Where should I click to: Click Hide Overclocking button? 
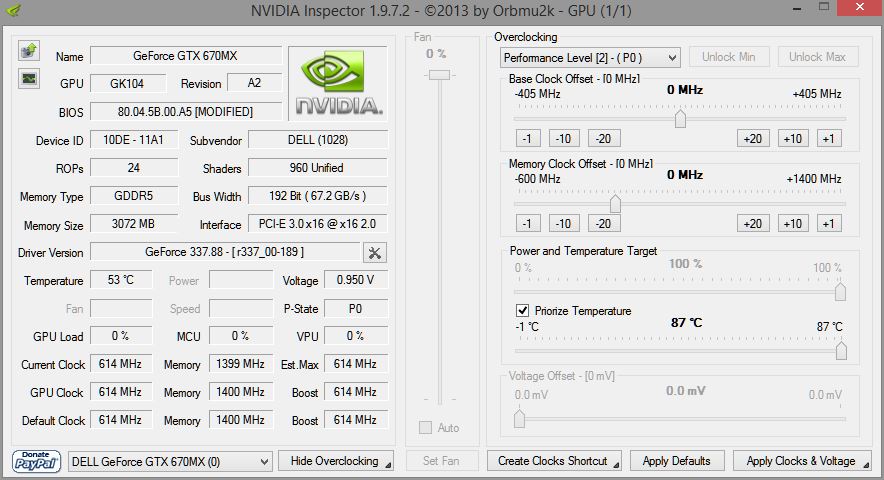[x=336, y=461]
